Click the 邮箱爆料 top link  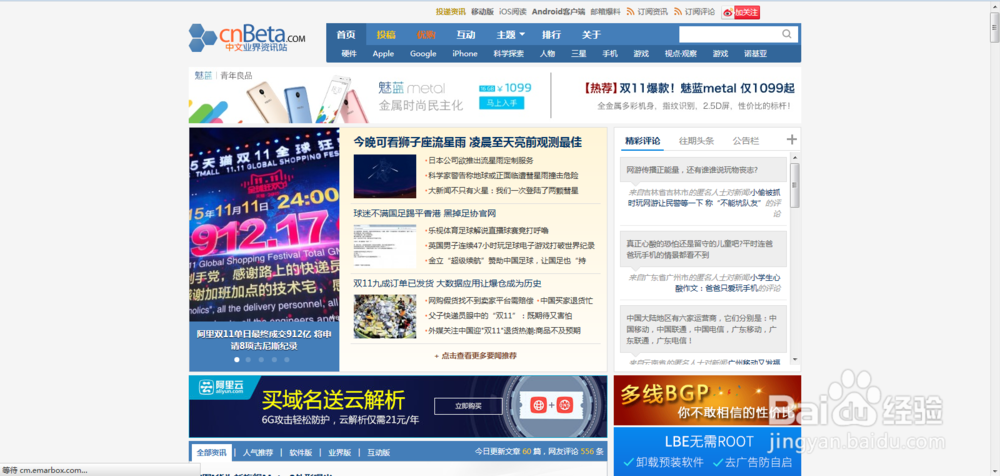pyautogui.click(x=605, y=11)
